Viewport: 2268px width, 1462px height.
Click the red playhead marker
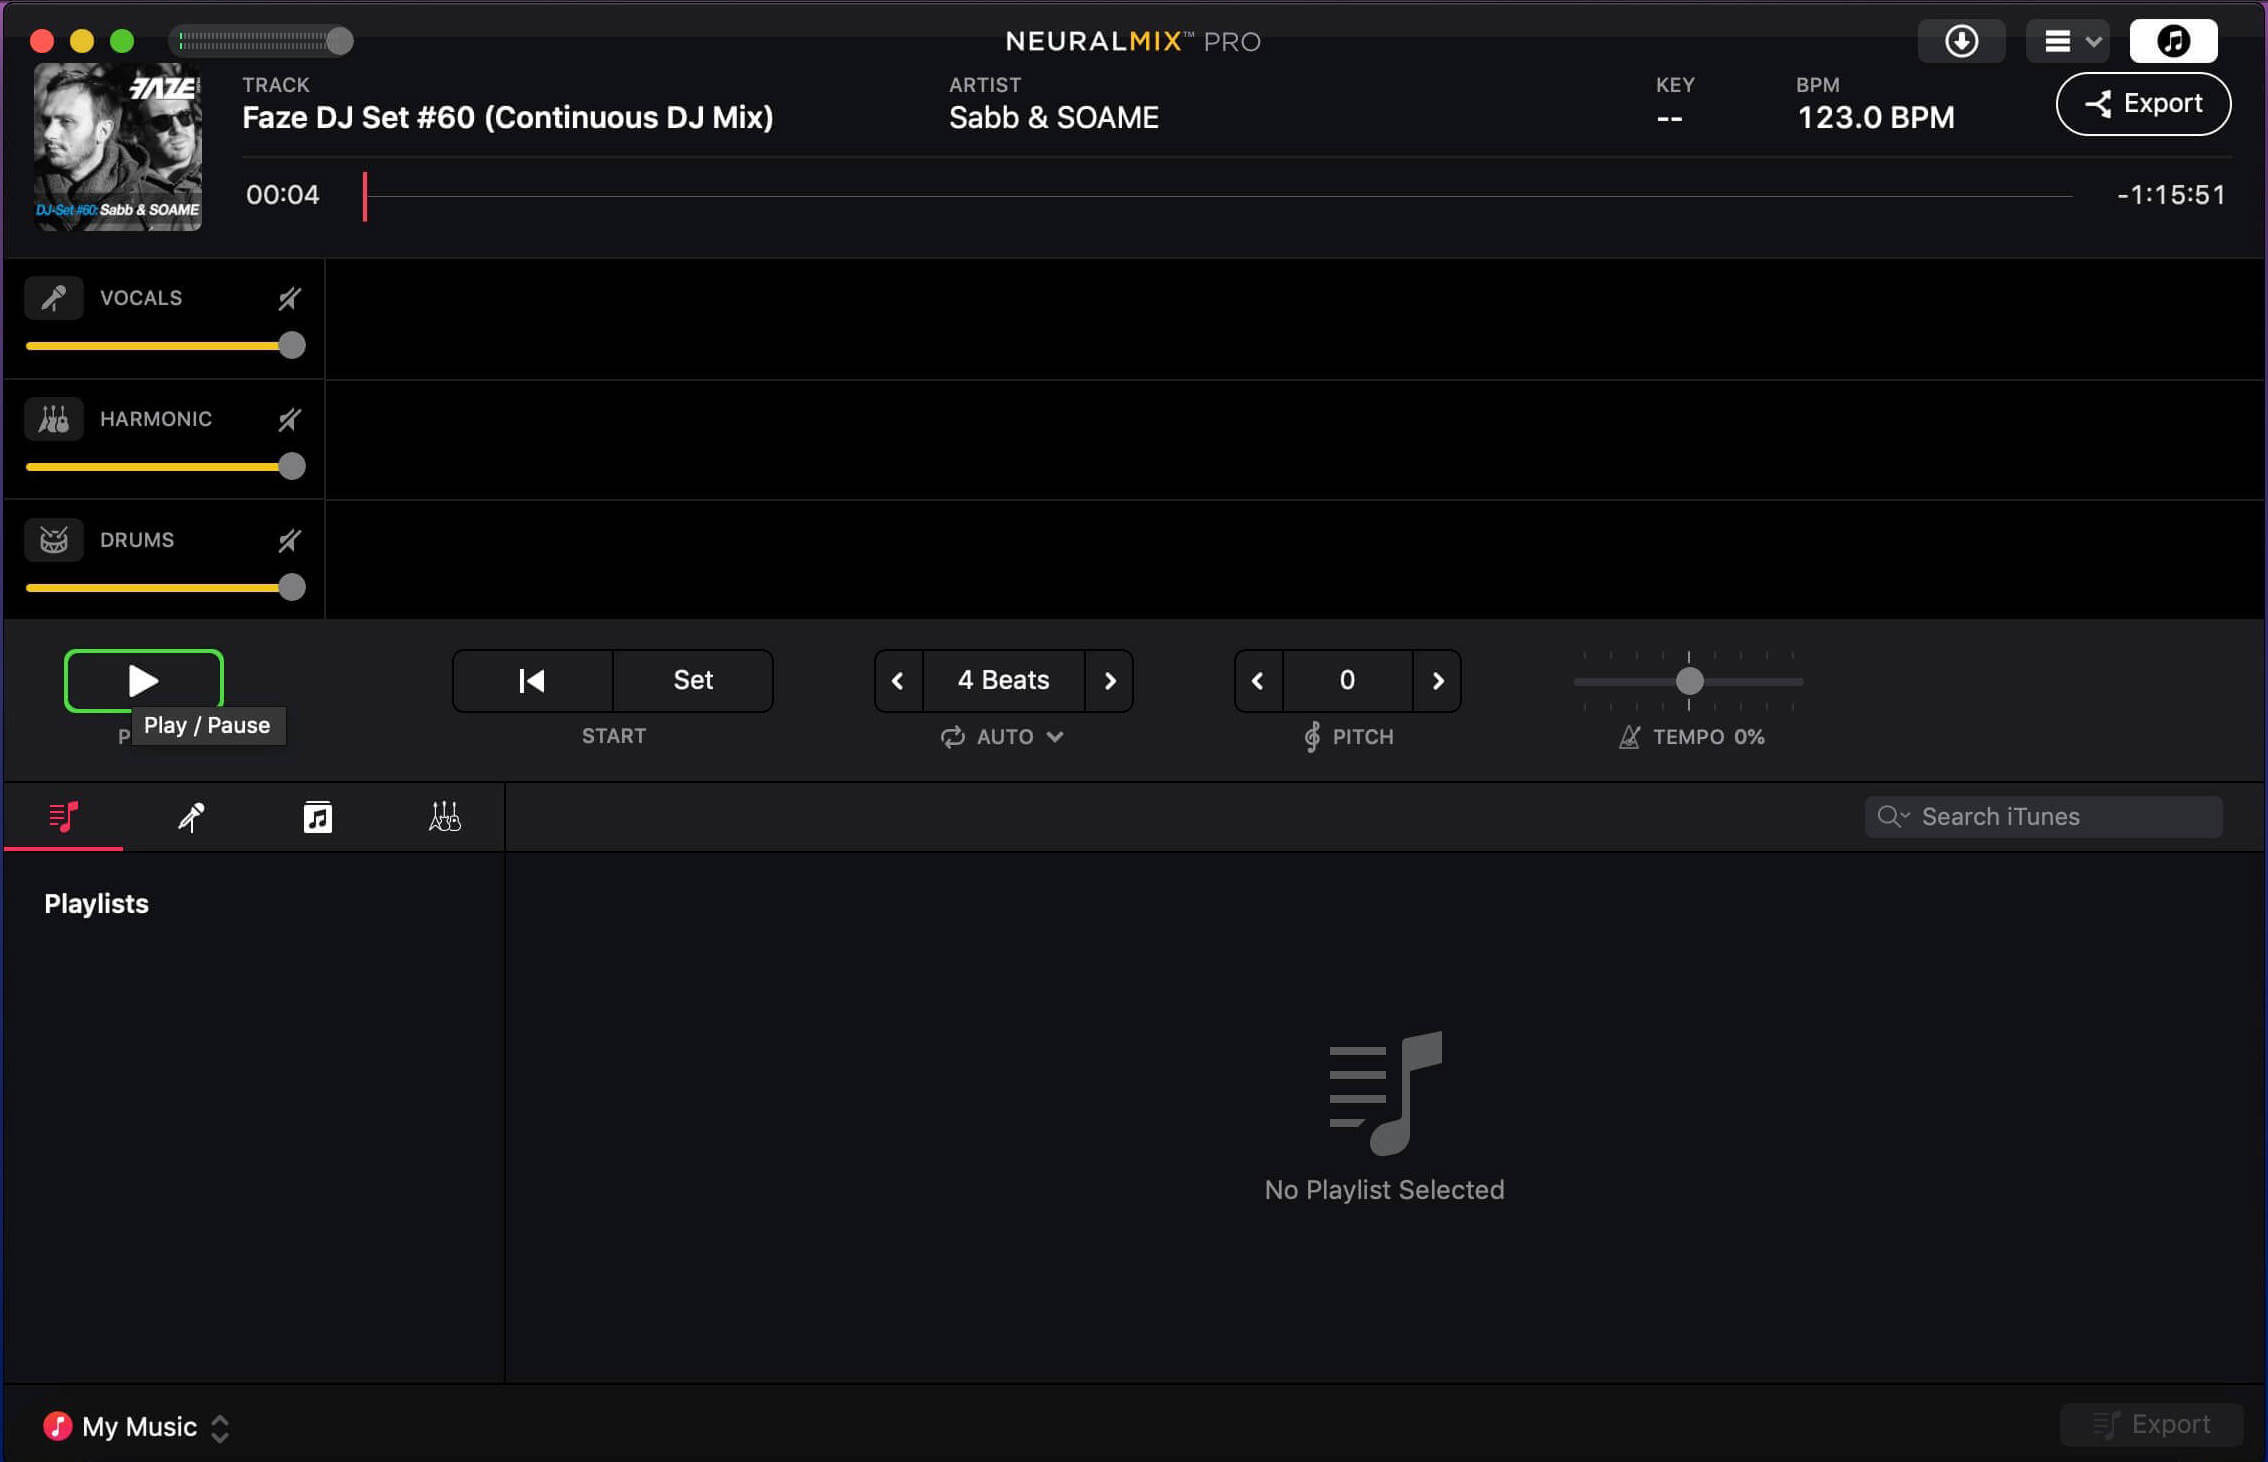pyautogui.click(x=365, y=196)
